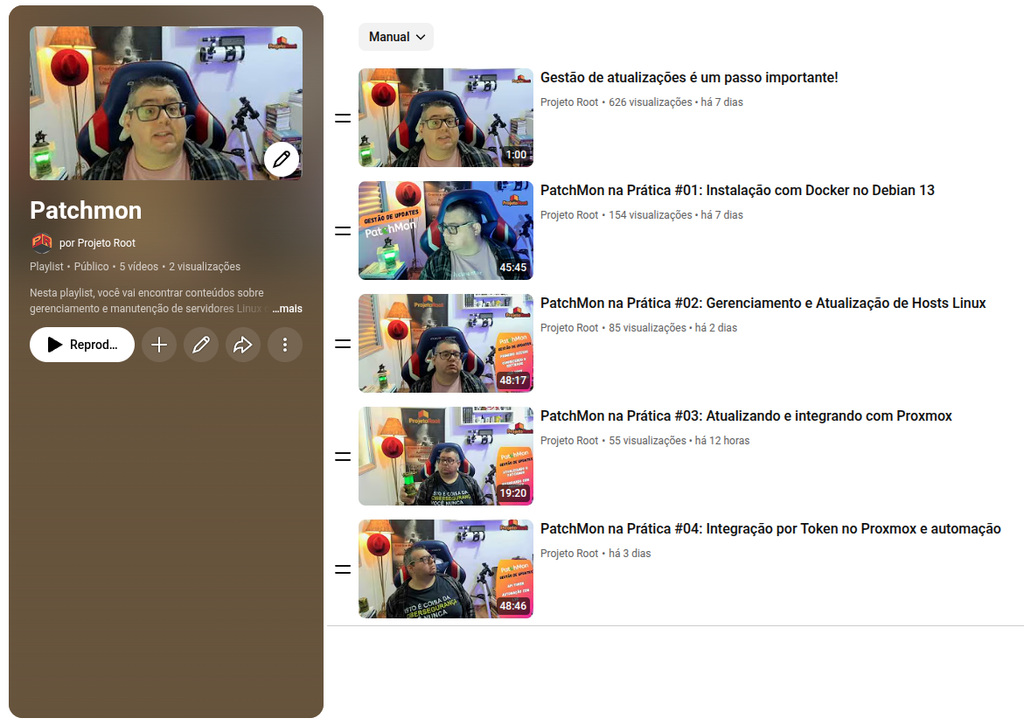Viewport: 1024px width, 726px height.
Task: Click the 1:00 duration video thumbnail
Action: [446, 118]
